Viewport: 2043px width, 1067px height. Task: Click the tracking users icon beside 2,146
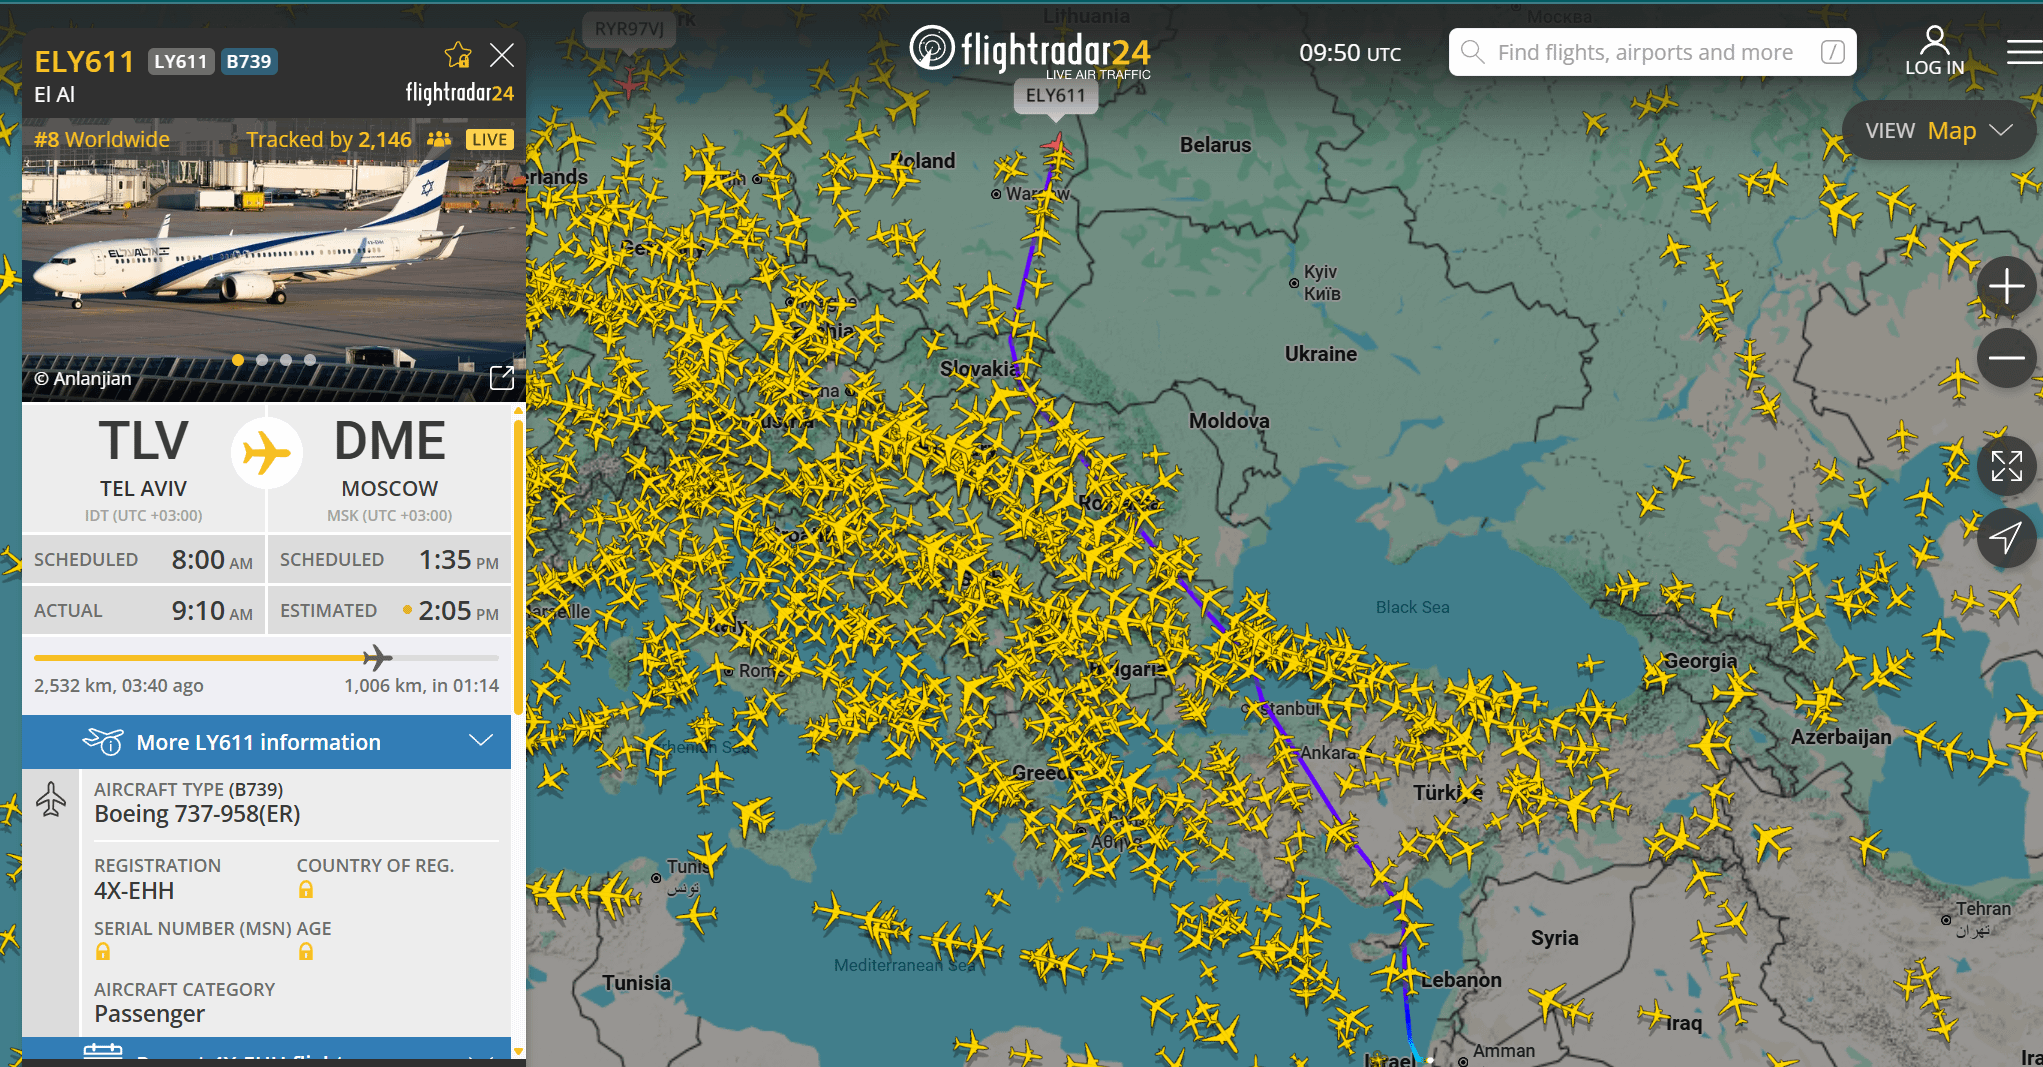click(439, 140)
